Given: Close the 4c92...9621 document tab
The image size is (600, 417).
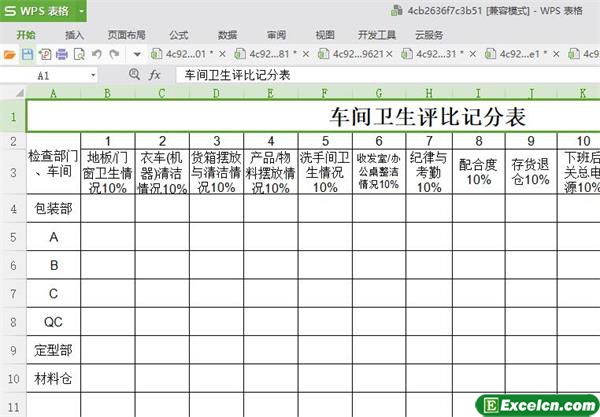Looking at the screenshot, I should coord(389,54).
